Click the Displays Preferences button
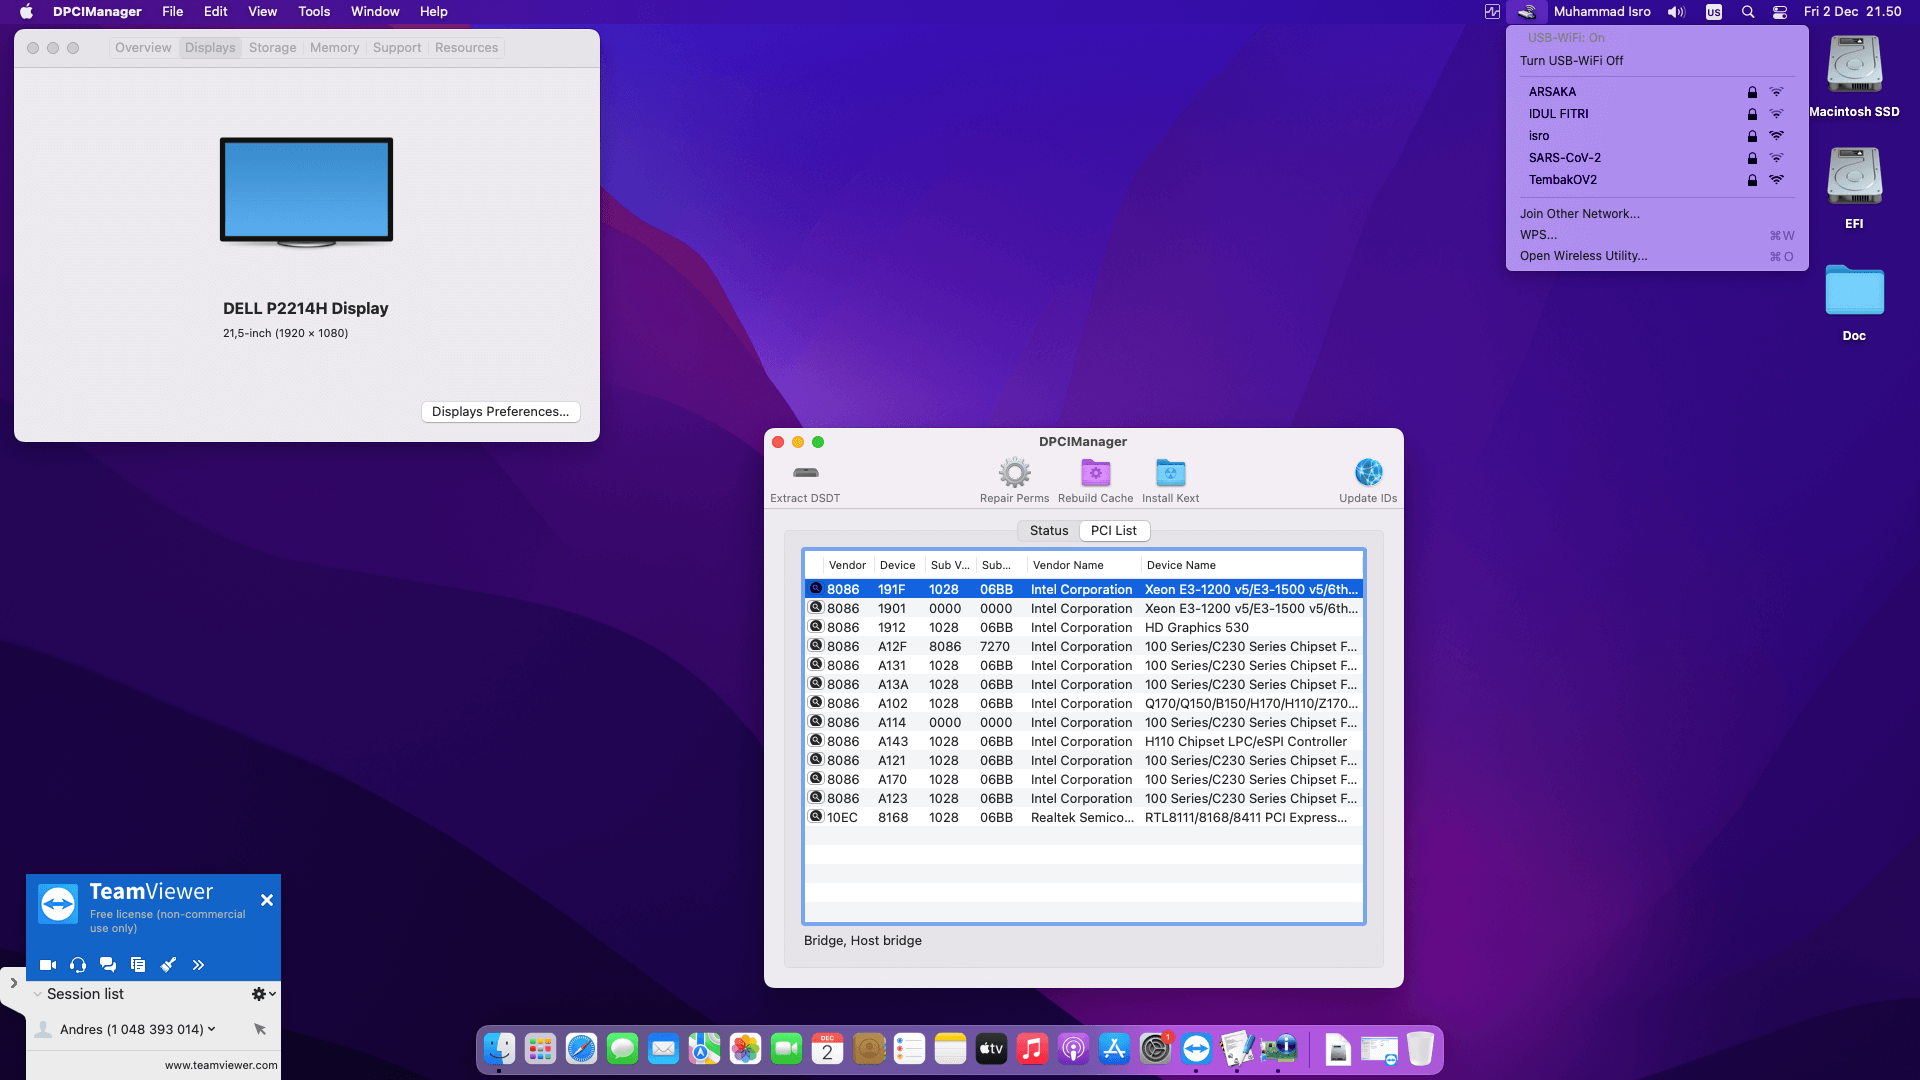The height and width of the screenshot is (1080, 1920). [x=500, y=412]
